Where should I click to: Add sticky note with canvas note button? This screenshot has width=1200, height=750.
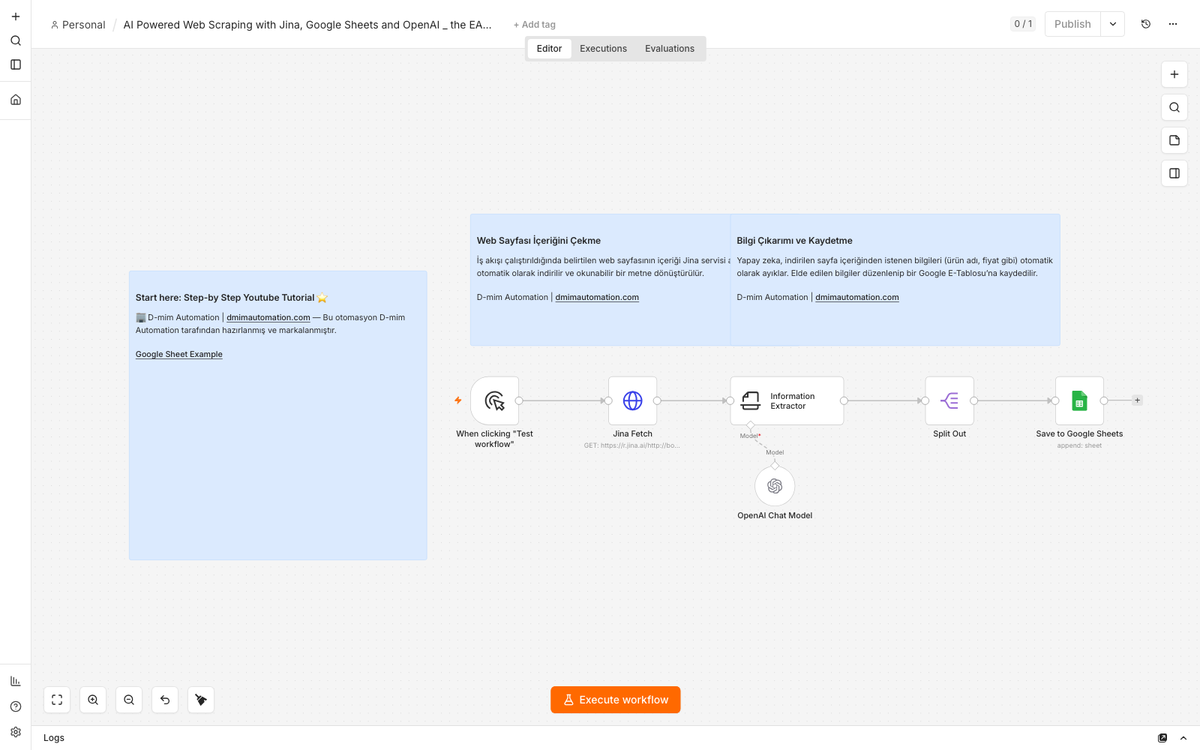[x=1174, y=141]
